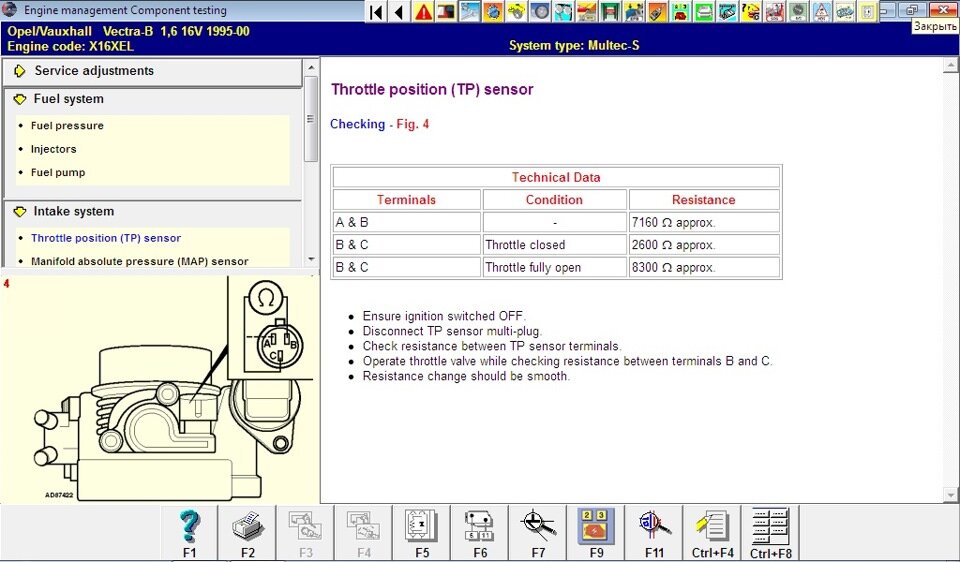Select the F9 component testing icon
Image resolution: width=960 pixels, height=562 pixels.
coord(596,533)
